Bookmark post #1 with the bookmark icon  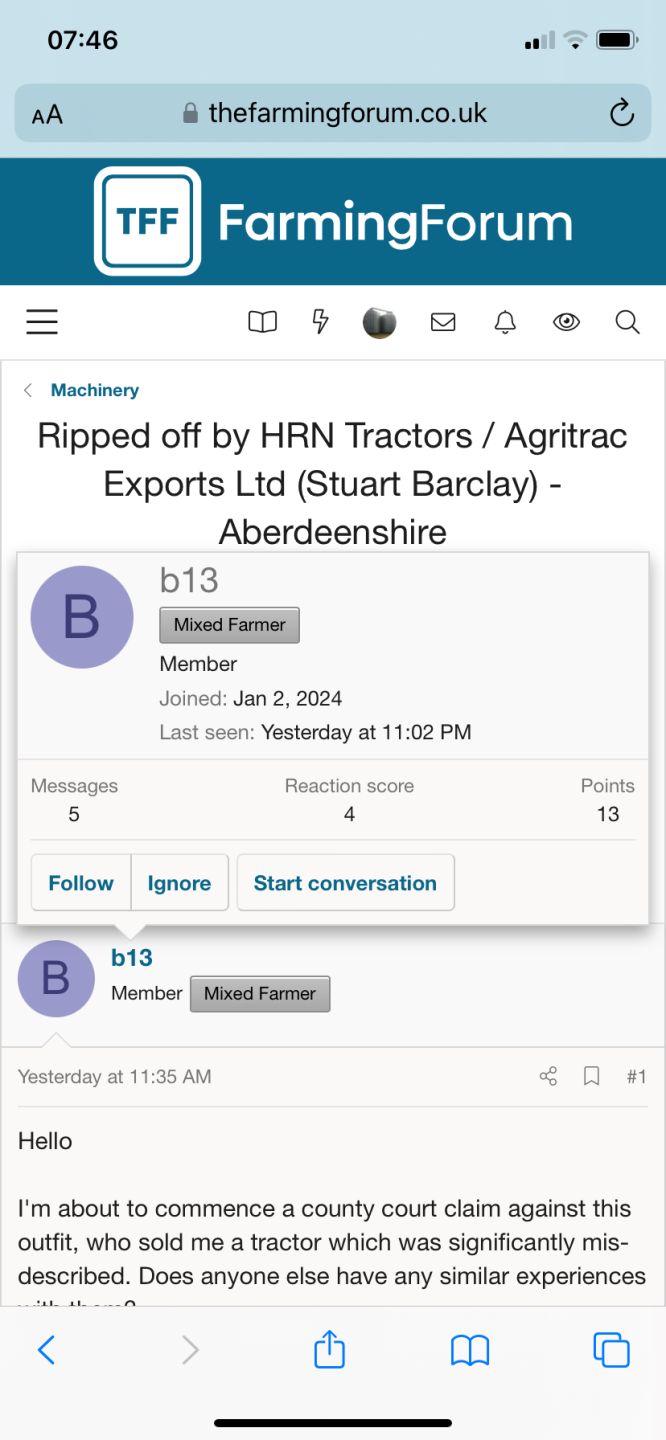point(591,1076)
